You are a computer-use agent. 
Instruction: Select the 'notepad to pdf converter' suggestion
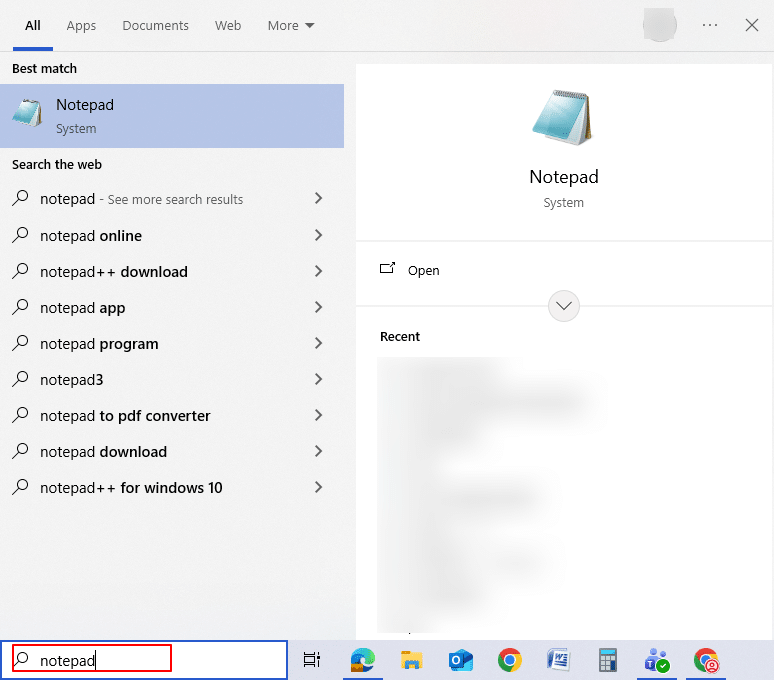[x=125, y=416]
